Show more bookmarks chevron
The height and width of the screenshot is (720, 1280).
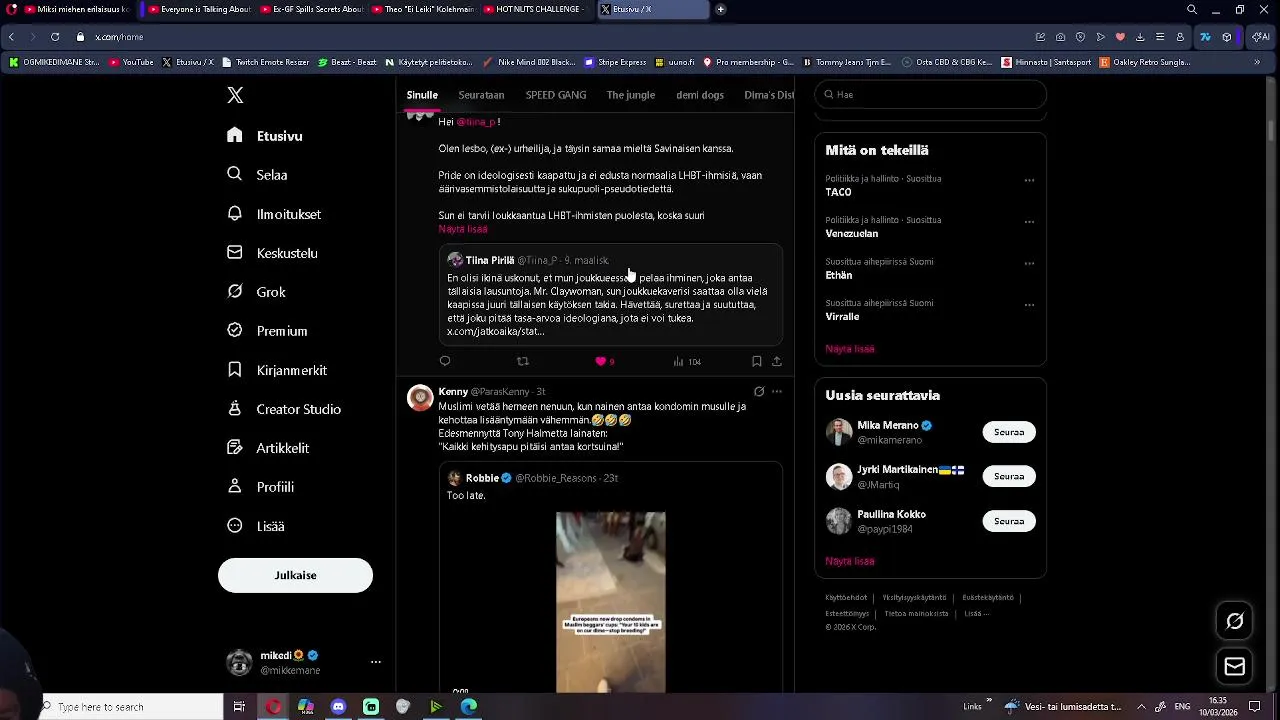1257,62
